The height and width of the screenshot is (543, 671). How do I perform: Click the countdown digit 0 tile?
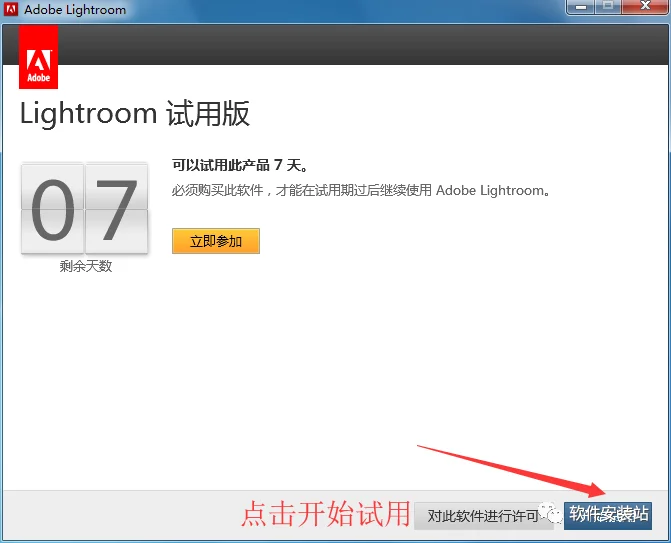(52, 208)
